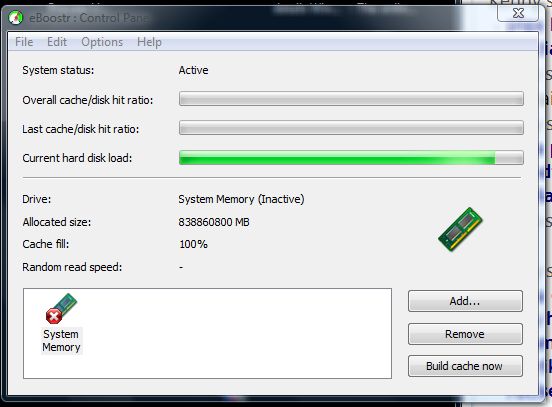Select the System Memory device icon in list
The height and width of the screenshot is (407, 552).
pos(61,308)
